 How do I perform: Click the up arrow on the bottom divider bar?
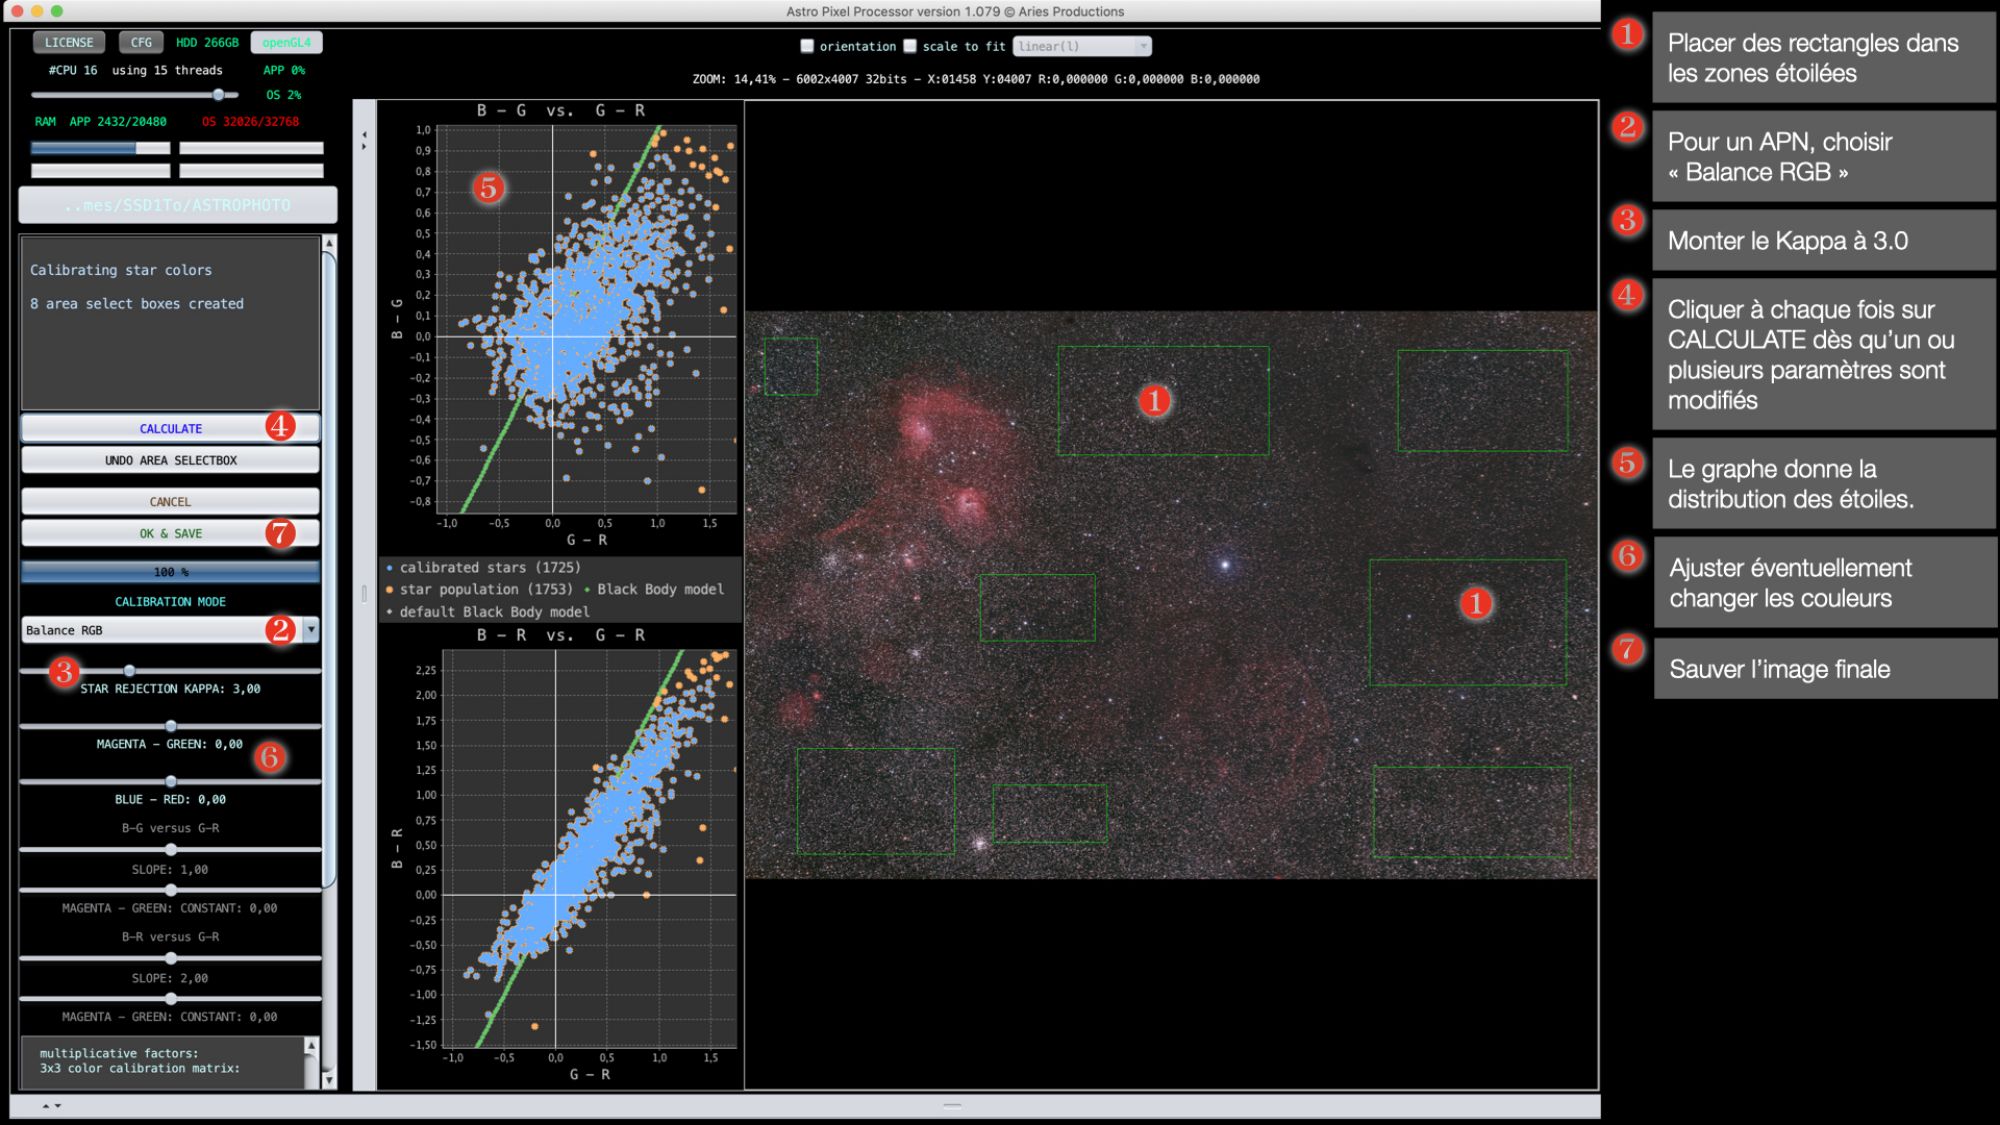[x=45, y=1106]
